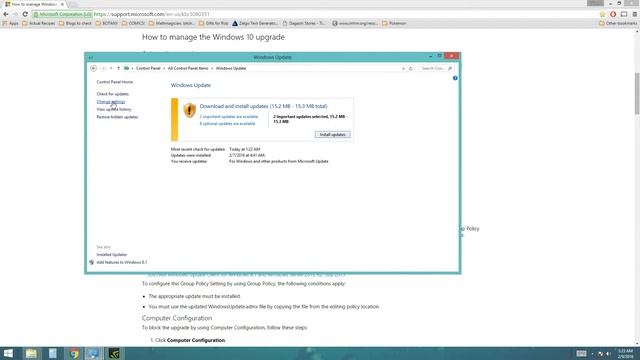This screenshot has height=360, width=640.
Task: Click the search magnifier in the Control Panel search box
Action: (450, 69)
